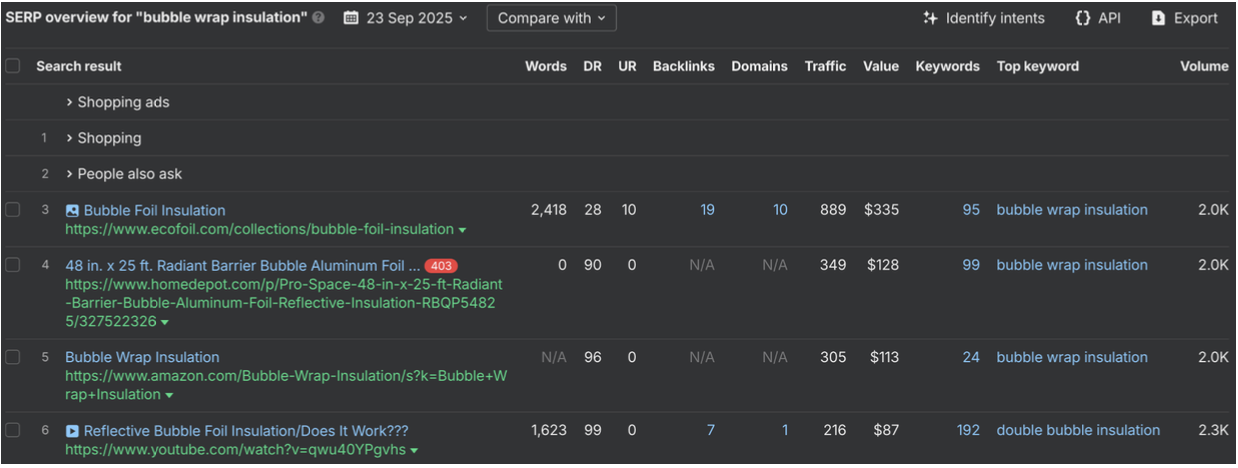Image resolution: width=1238 pixels, height=468 pixels.
Task: Click the API curly braces icon
Action: (1083, 18)
